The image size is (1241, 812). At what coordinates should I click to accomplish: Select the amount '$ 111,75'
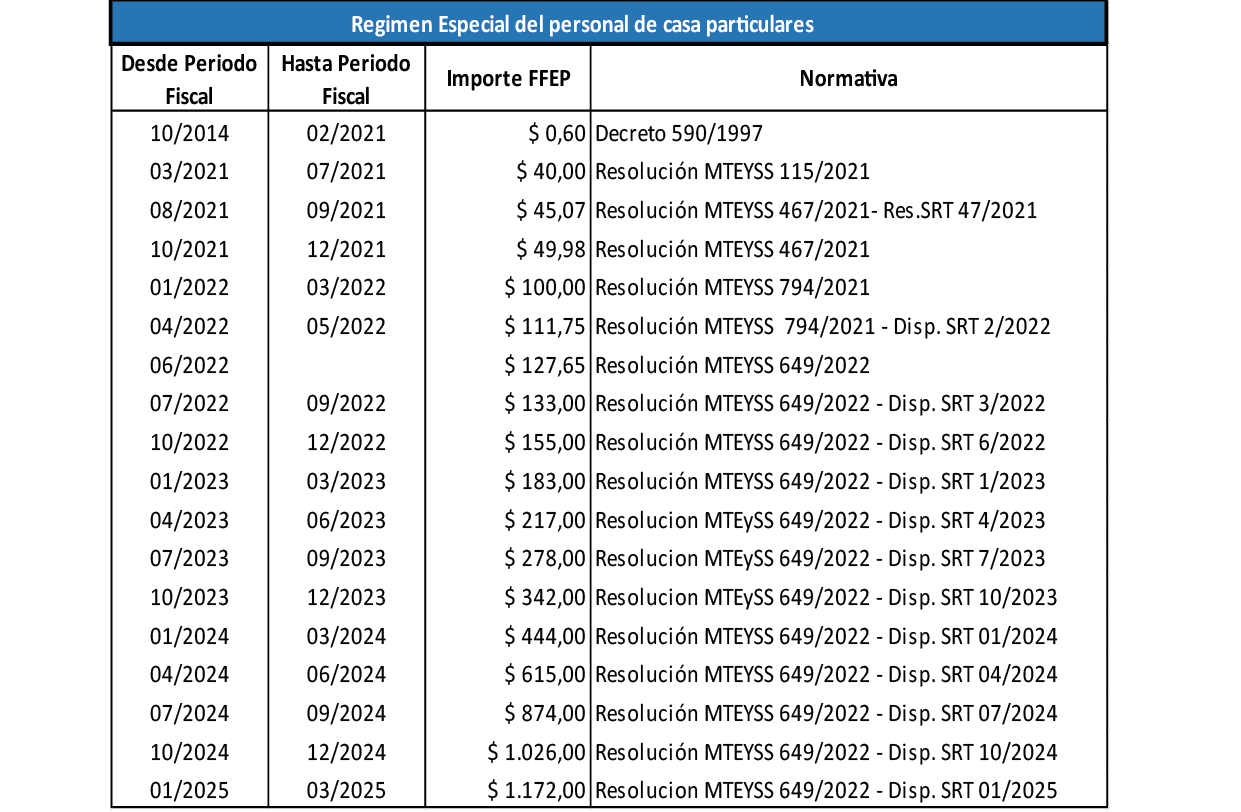[545, 326]
